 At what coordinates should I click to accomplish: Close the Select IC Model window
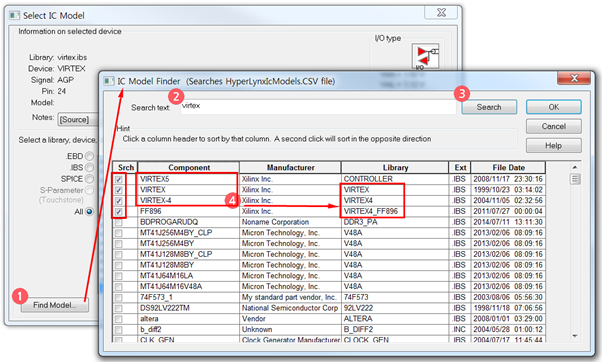[441, 13]
